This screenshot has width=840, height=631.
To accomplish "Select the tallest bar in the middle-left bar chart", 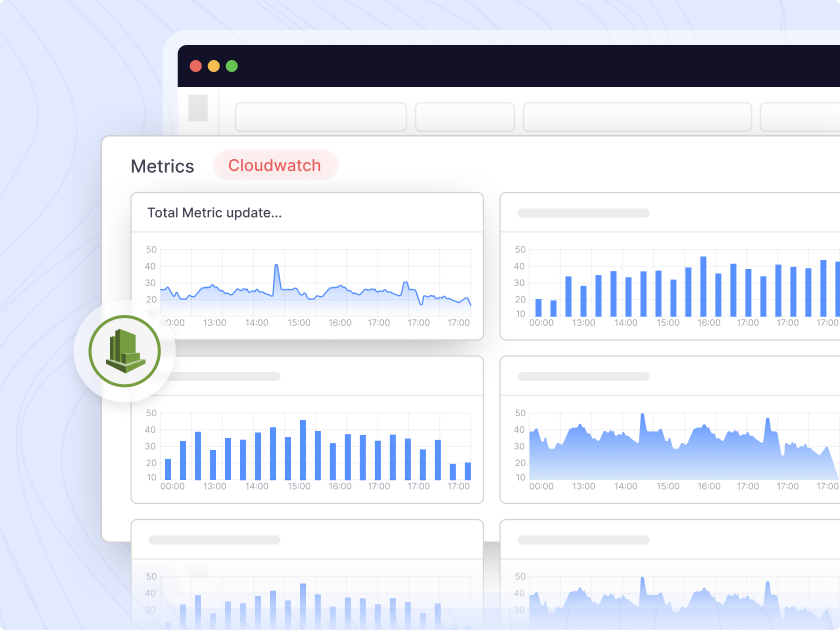I will click(x=303, y=449).
